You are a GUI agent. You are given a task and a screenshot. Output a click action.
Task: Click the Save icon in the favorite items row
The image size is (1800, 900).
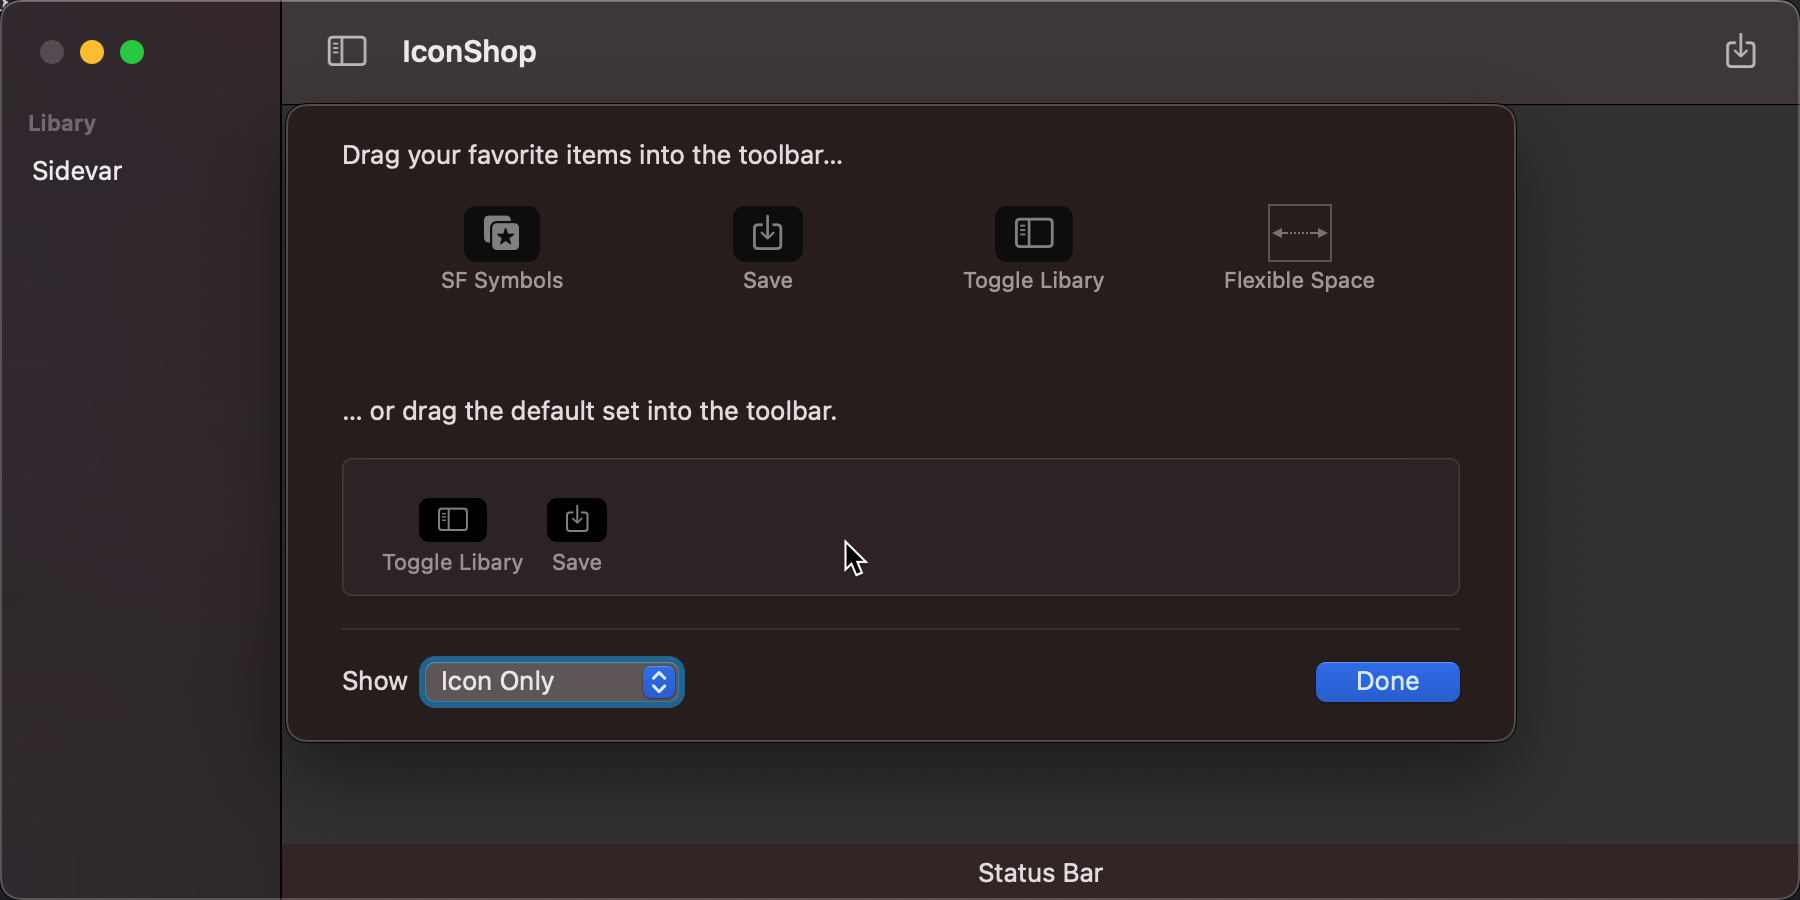(767, 233)
